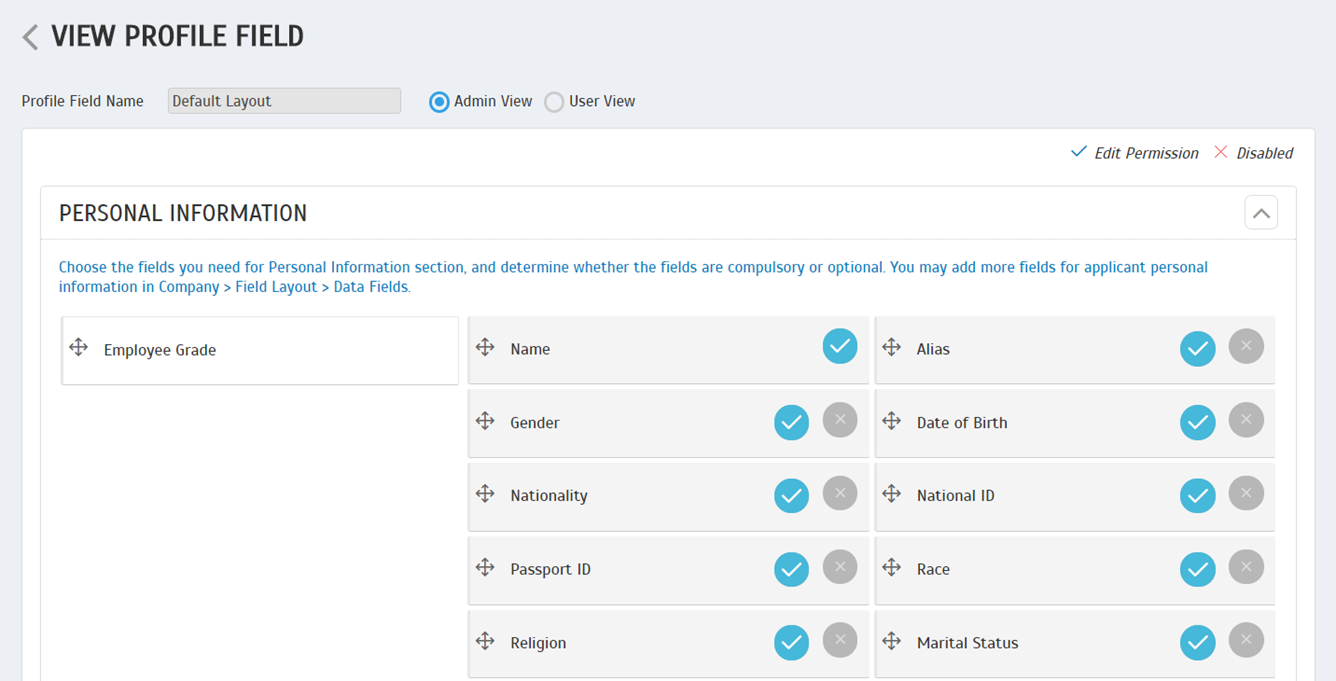Select the Admin View radio button
1336x681 pixels.
pyautogui.click(x=439, y=102)
